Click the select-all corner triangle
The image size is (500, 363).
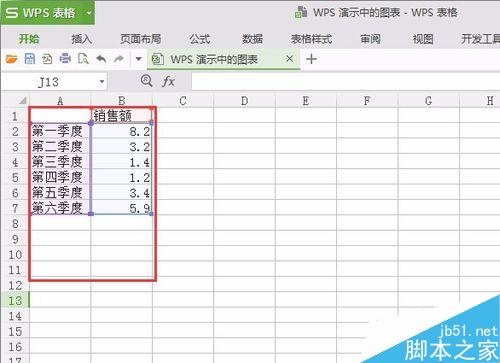point(22,100)
